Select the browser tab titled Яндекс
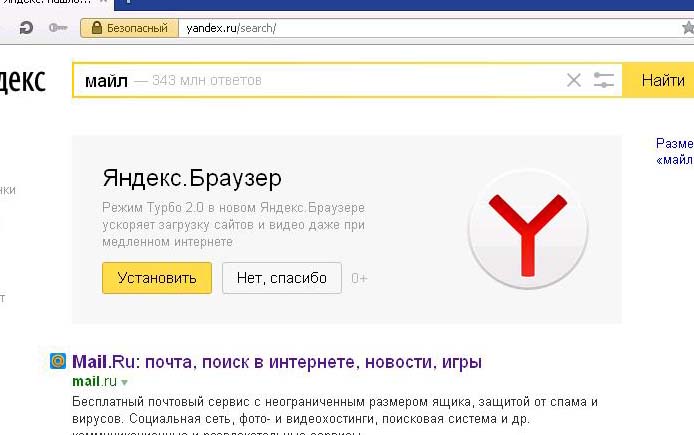 (55, 3)
